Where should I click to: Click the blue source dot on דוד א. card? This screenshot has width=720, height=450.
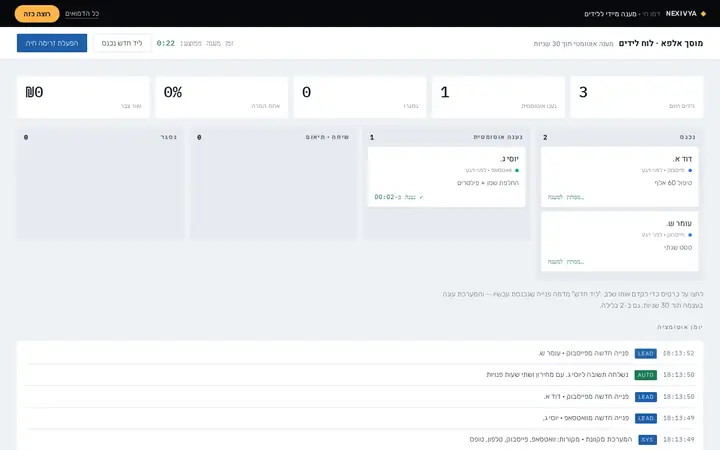point(690,170)
